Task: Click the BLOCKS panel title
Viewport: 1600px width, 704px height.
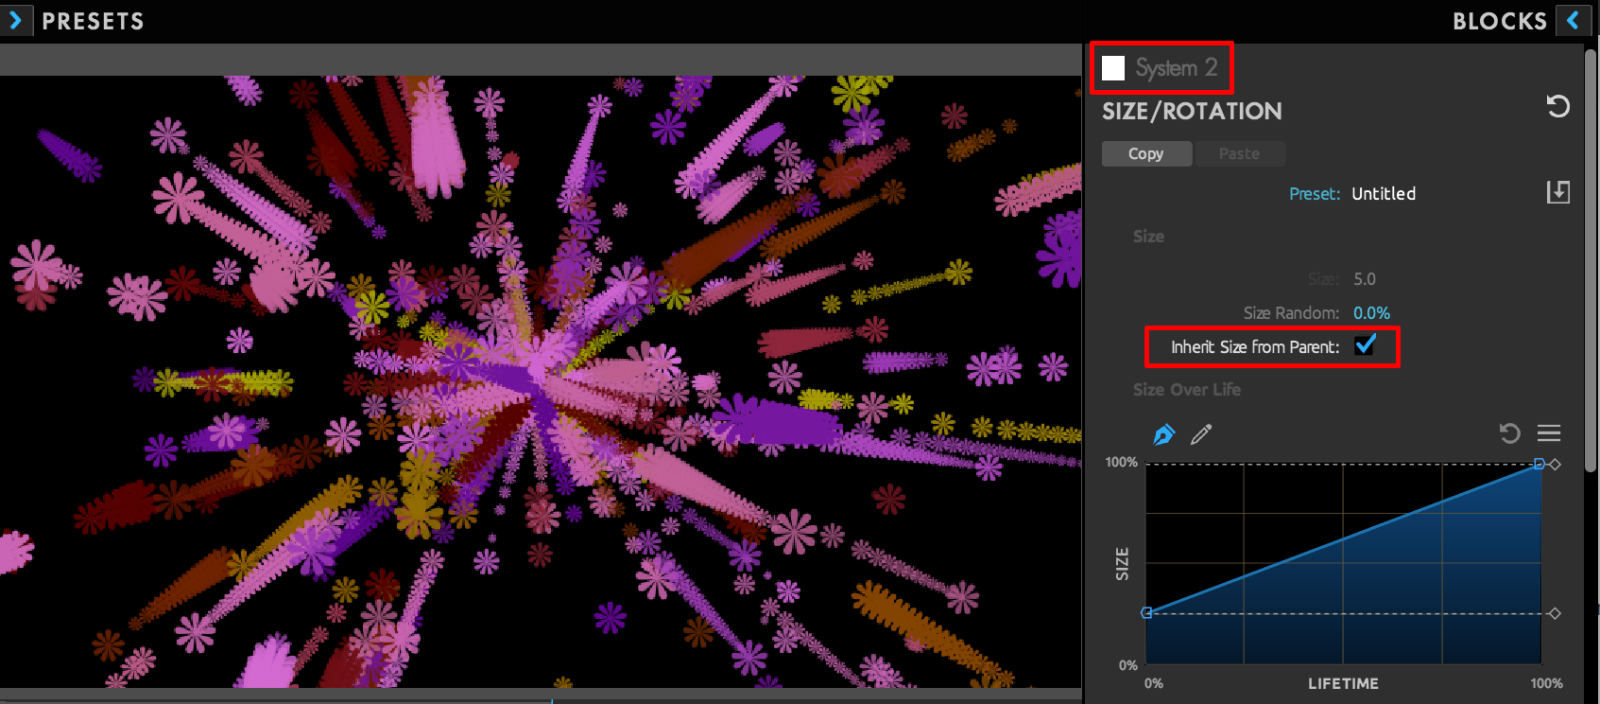Action: pos(1499,21)
